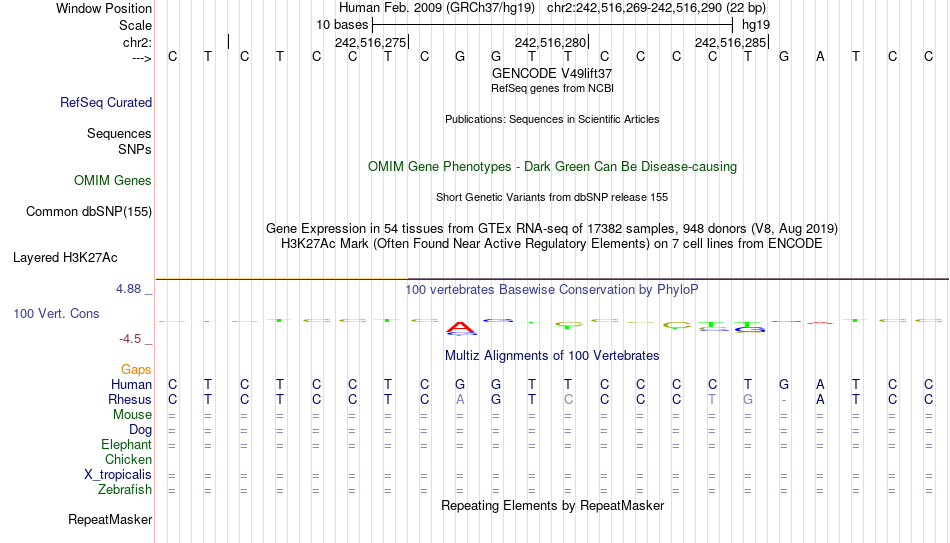
Task: Select the X_tropicalis alignment row label
Action: click(x=118, y=475)
